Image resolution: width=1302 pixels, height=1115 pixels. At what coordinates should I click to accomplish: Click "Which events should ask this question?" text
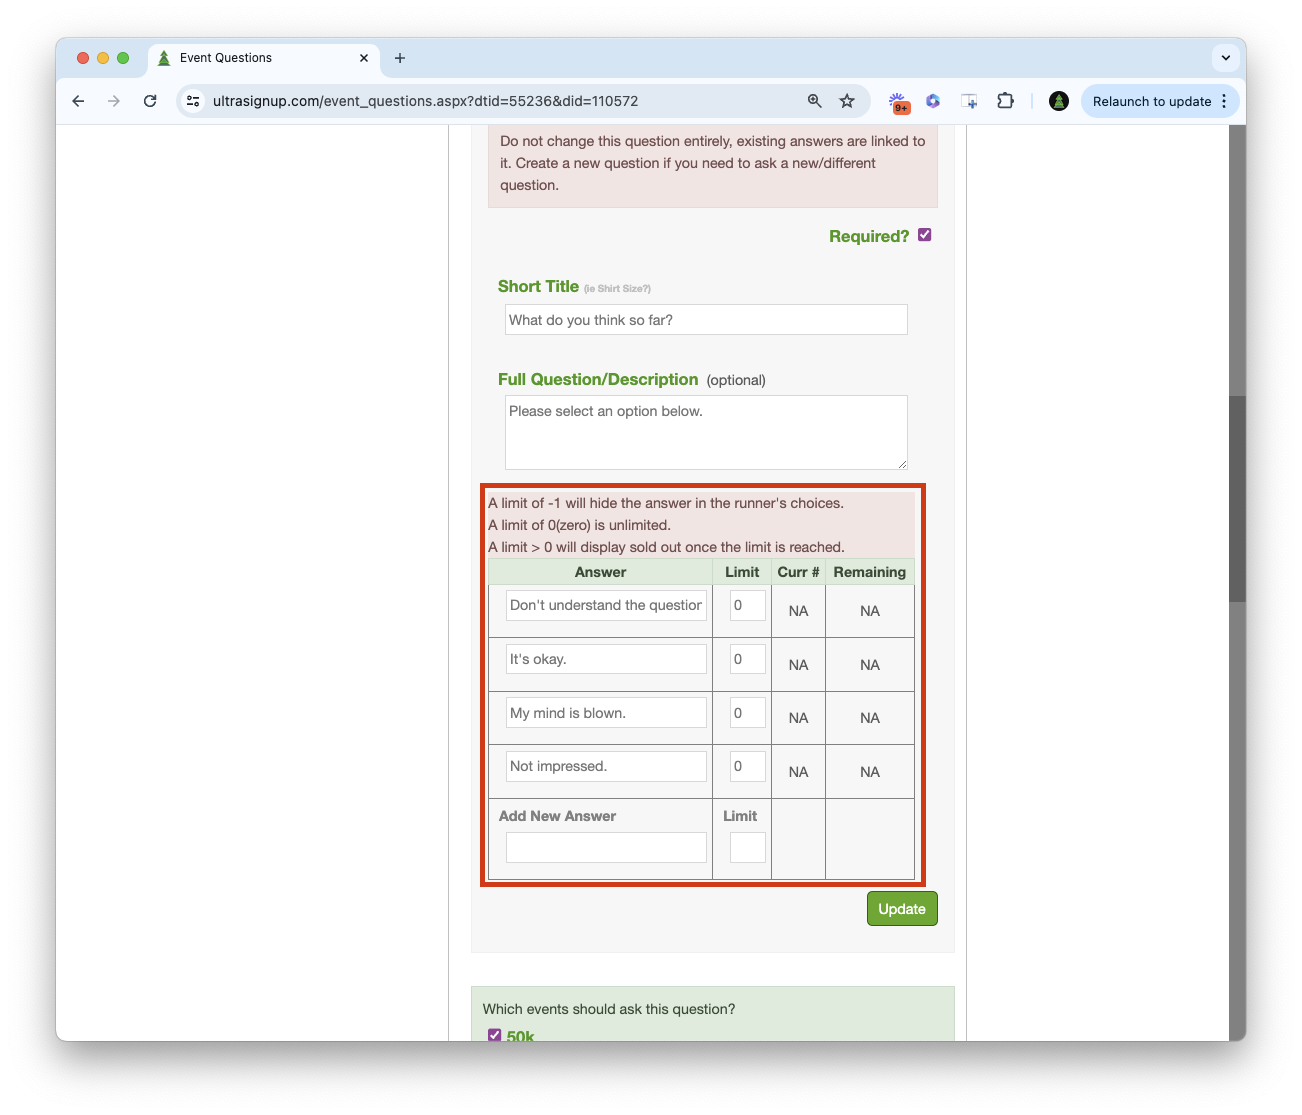point(609,1009)
